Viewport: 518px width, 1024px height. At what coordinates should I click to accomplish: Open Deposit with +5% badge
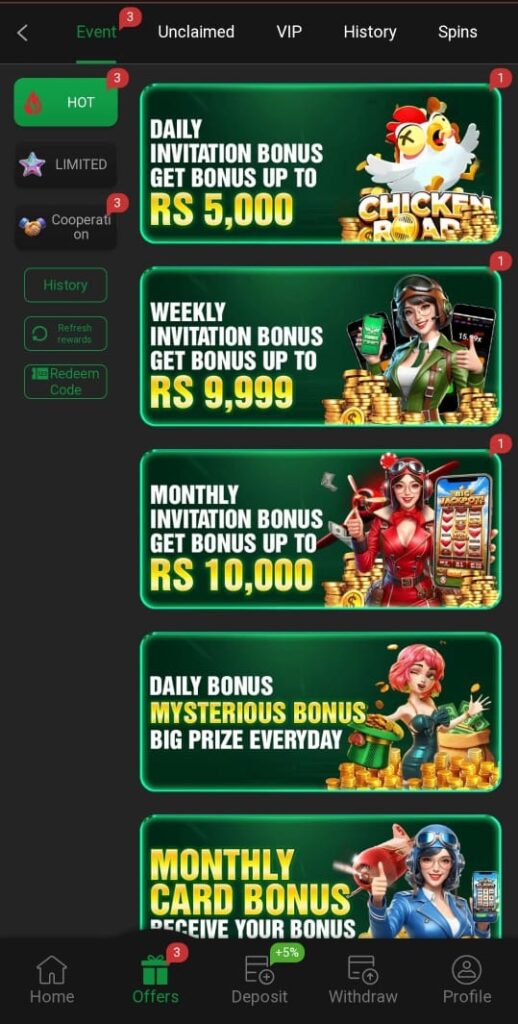259,979
